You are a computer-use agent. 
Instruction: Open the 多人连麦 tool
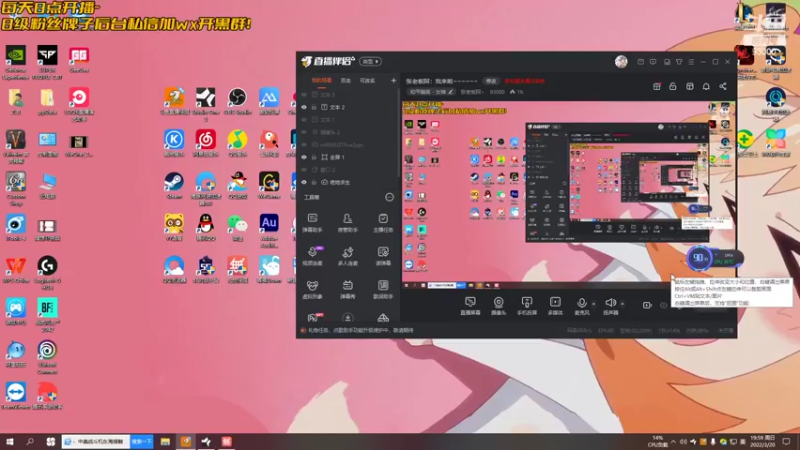click(347, 256)
